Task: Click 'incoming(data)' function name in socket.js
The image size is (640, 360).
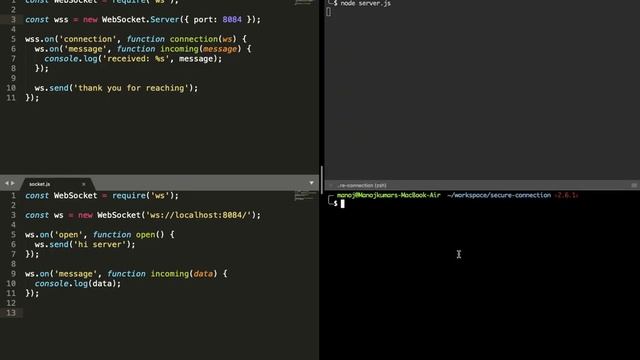Action: pyautogui.click(x=184, y=274)
